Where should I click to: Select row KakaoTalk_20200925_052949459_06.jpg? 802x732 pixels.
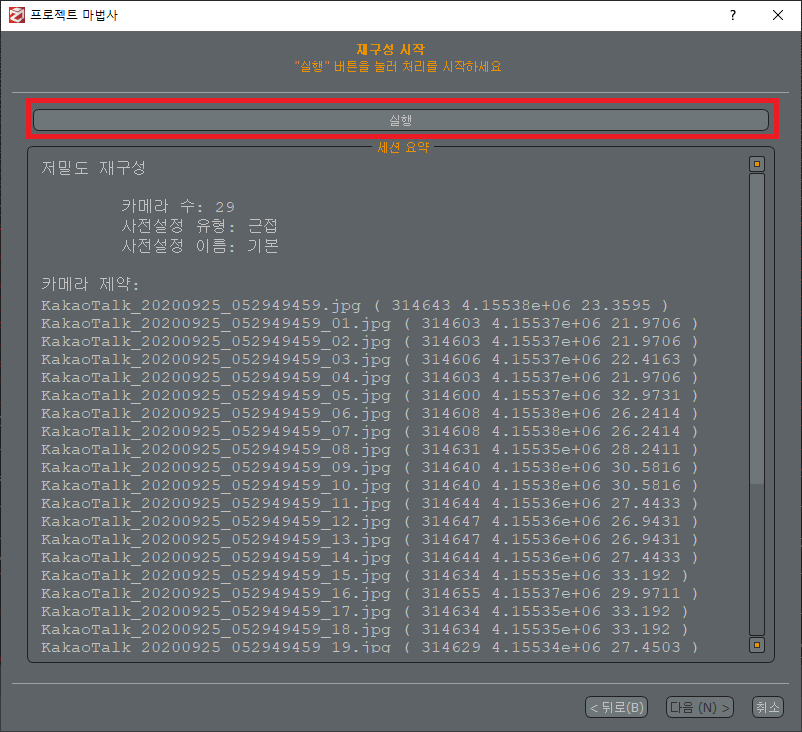[369, 413]
